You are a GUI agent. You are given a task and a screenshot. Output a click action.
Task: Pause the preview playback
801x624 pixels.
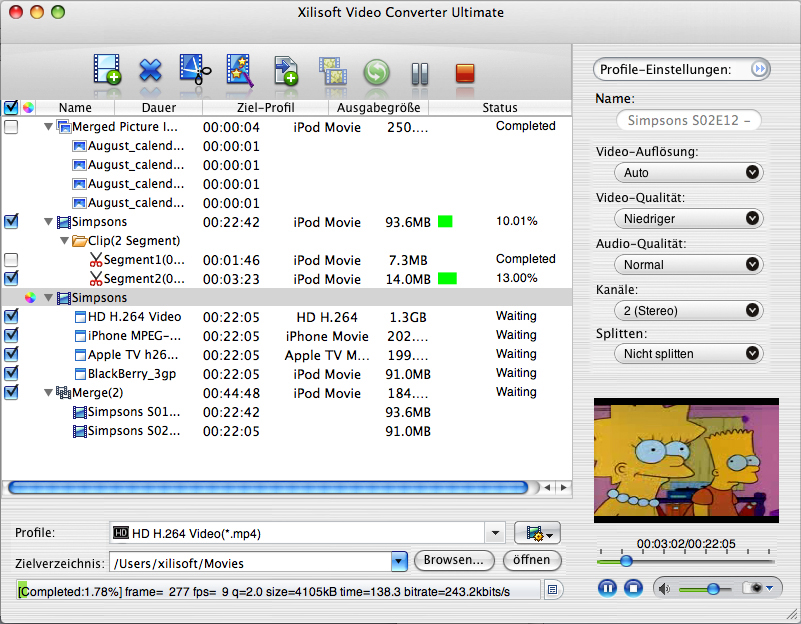coord(607,588)
